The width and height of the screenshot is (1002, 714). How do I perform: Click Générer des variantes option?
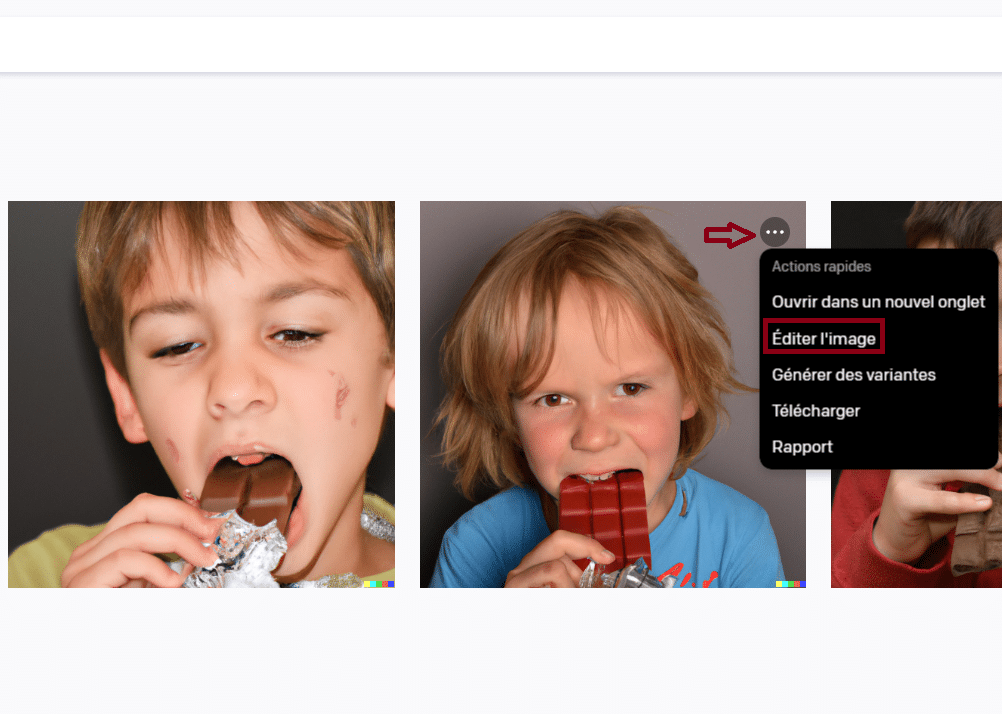pos(853,375)
